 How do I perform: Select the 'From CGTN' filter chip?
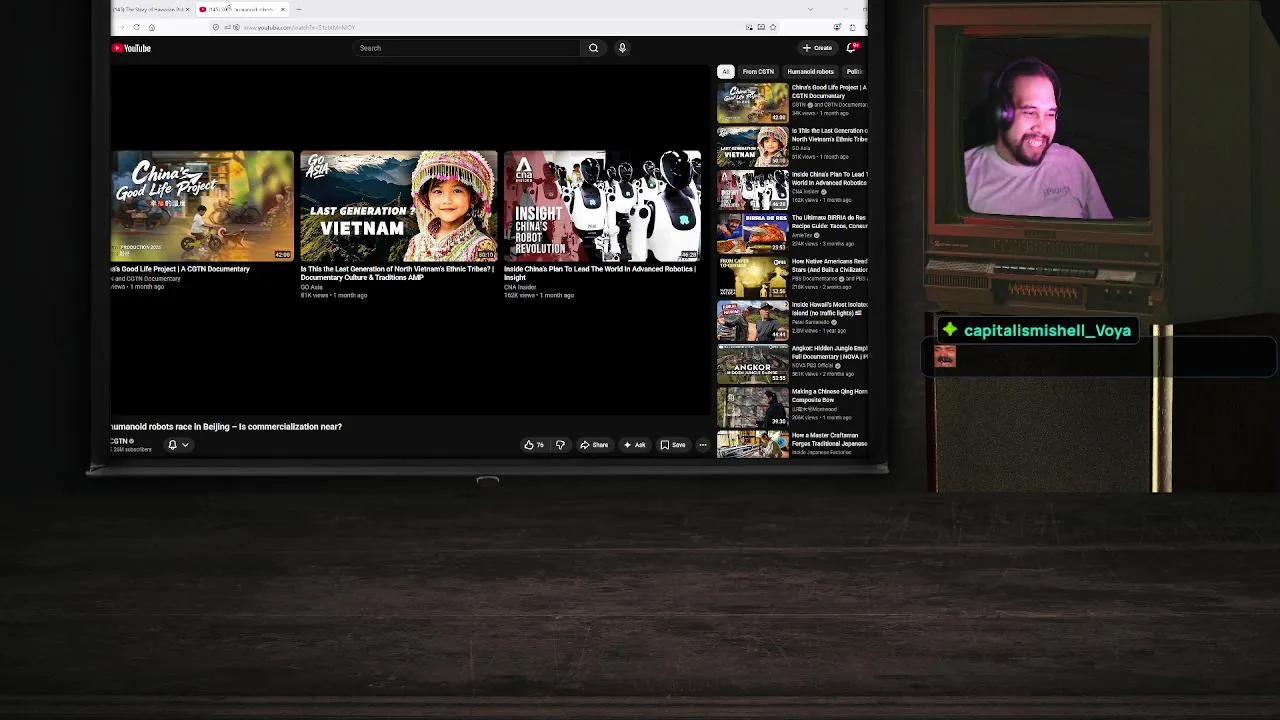(x=758, y=72)
